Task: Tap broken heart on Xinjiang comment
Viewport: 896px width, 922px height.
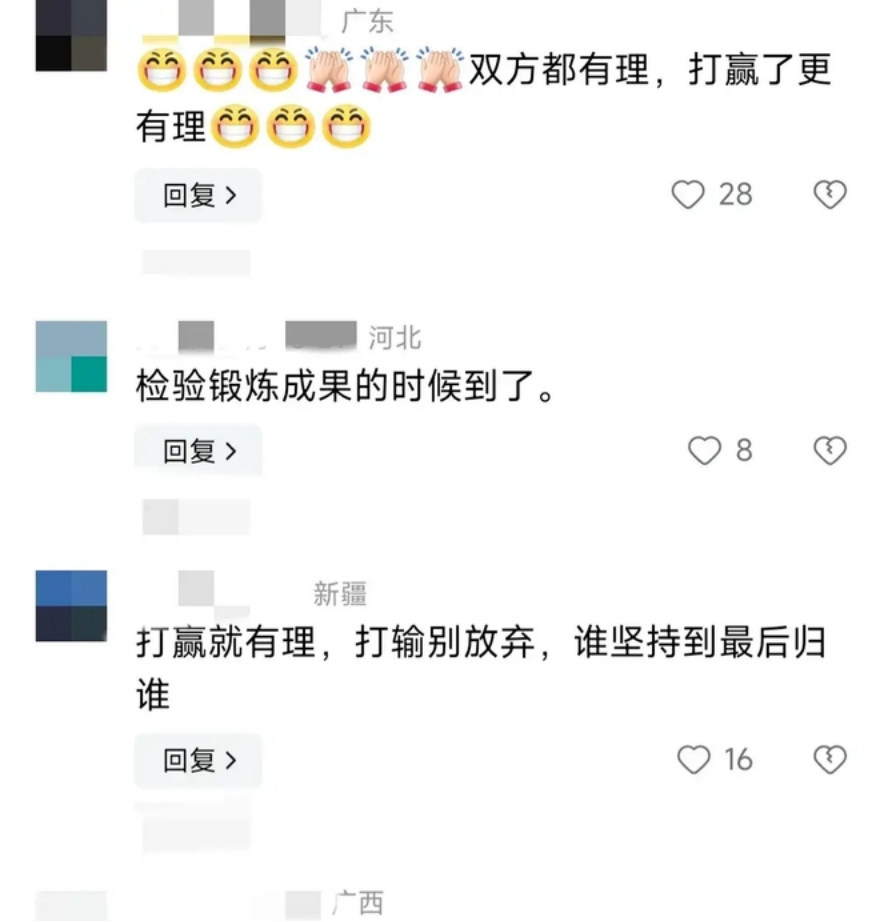Action: point(830,760)
